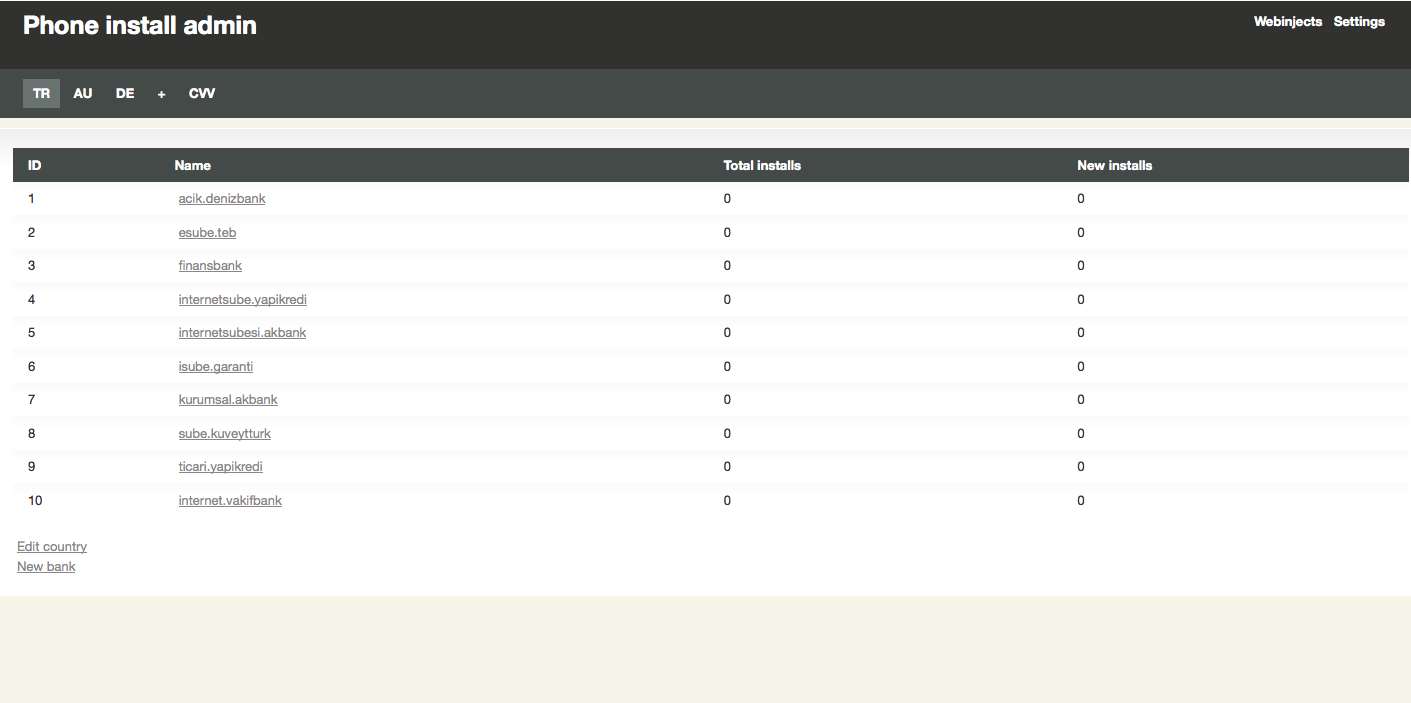Open the ticari.yapikredi entry

[x=221, y=467]
